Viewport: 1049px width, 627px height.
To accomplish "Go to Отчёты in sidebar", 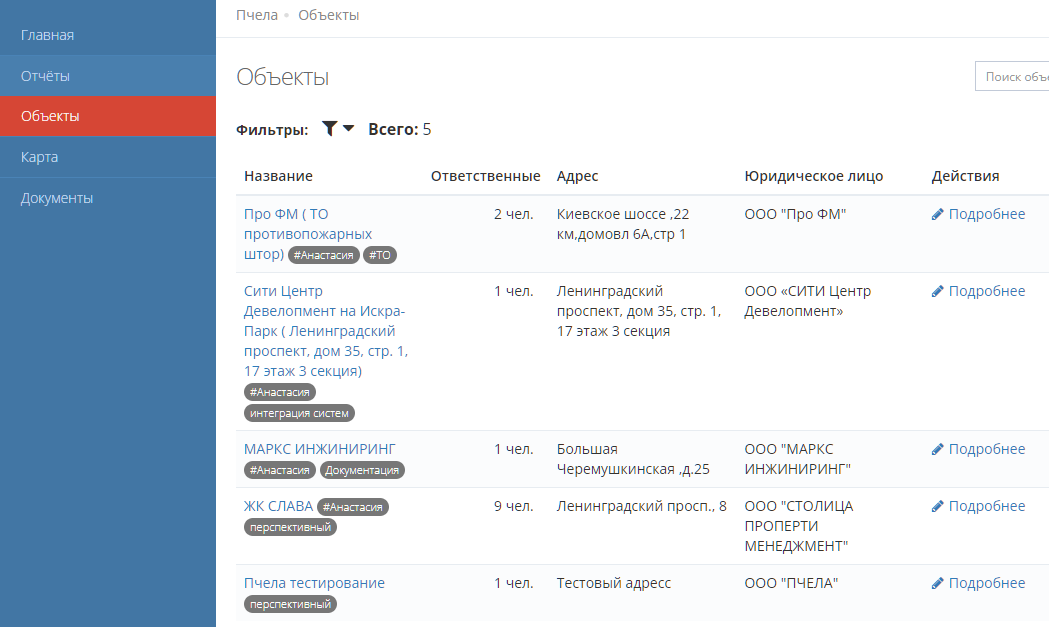I will [x=45, y=76].
